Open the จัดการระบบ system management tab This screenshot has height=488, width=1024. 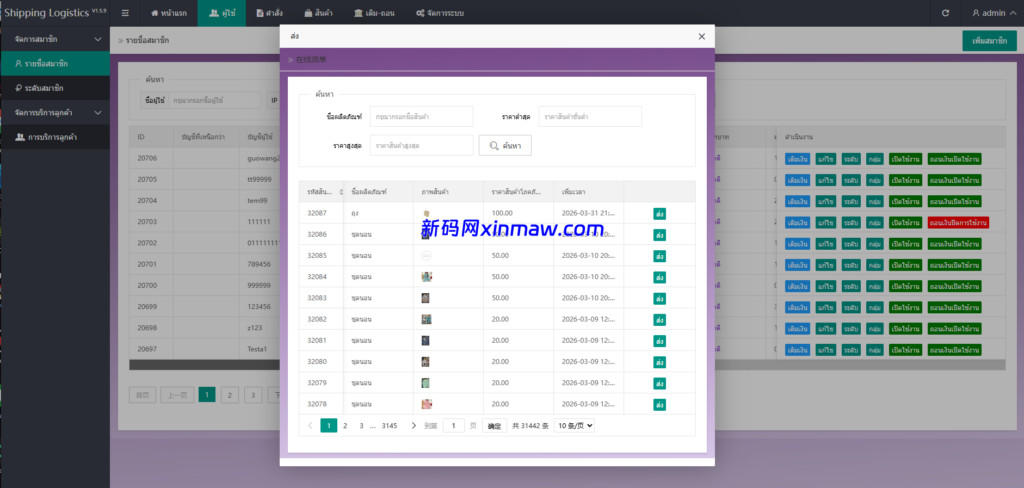tap(440, 13)
